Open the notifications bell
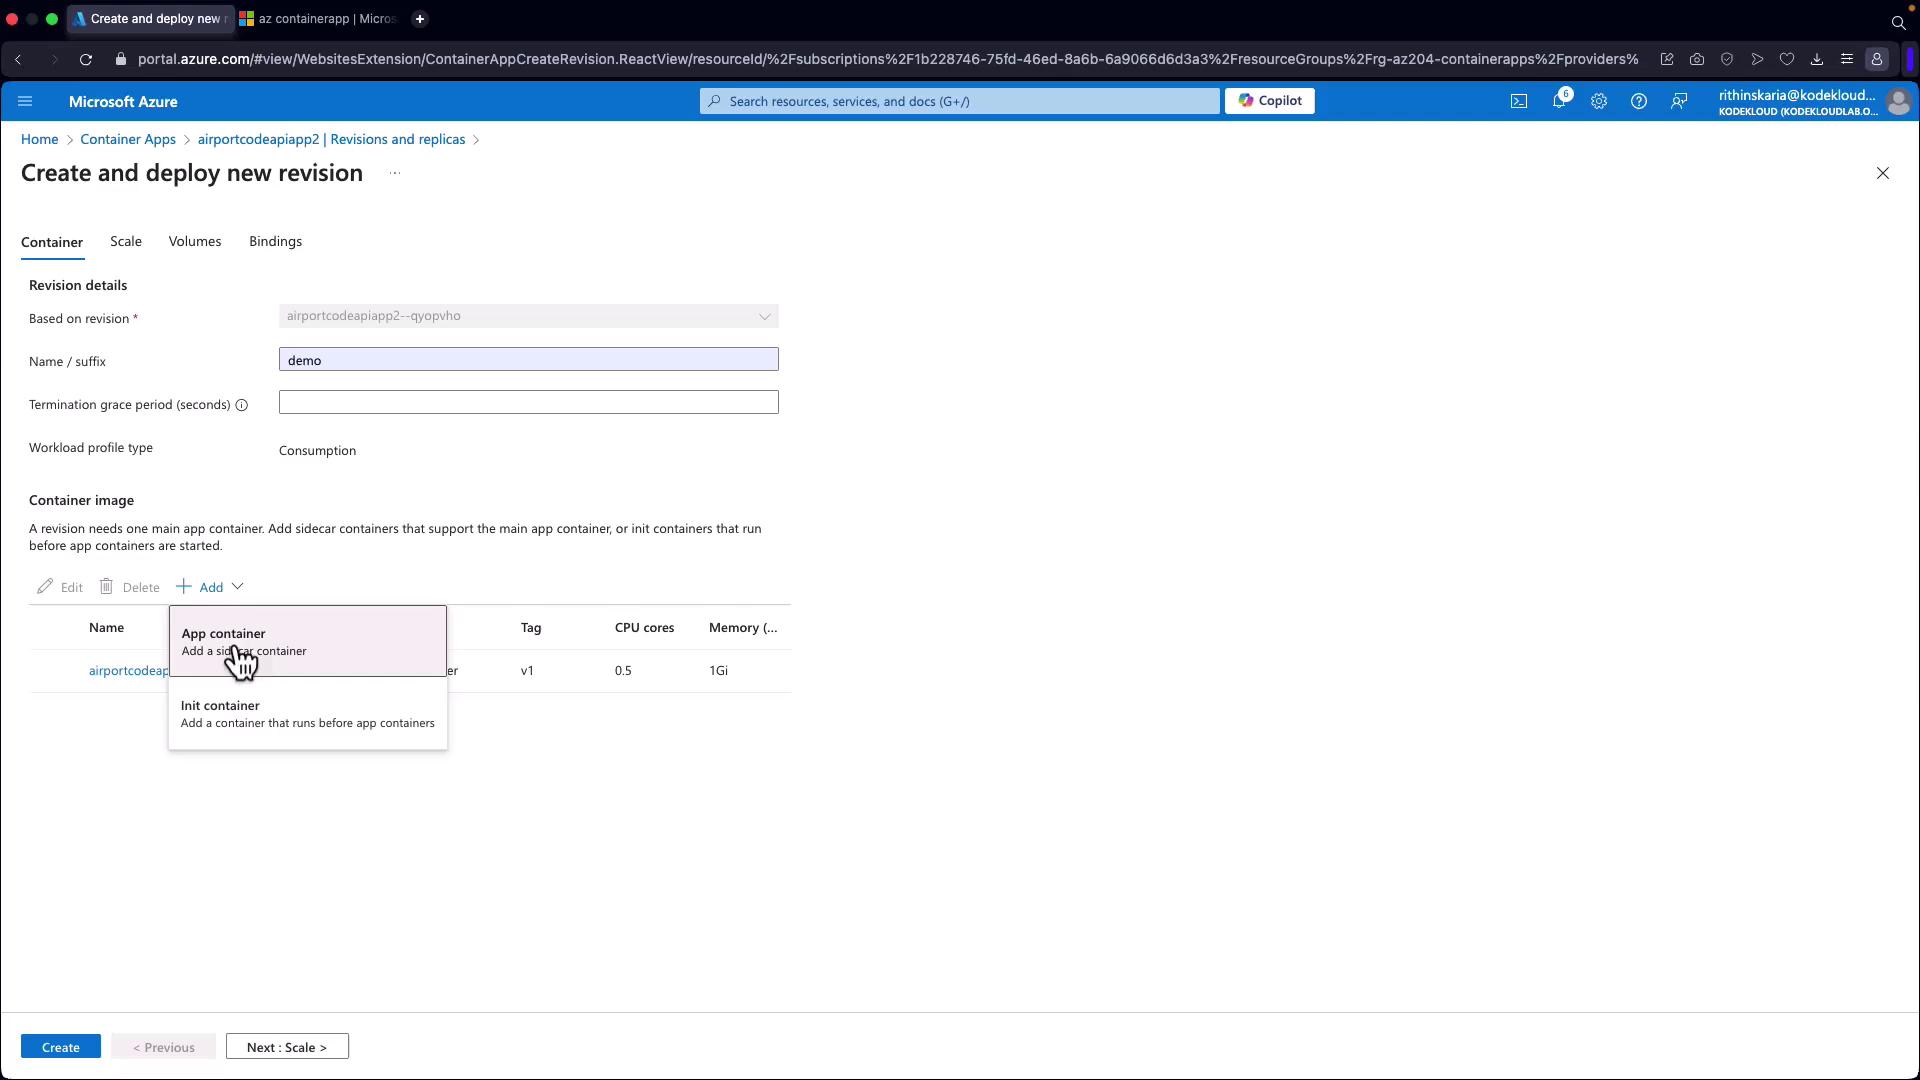This screenshot has width=1920, height=1080. pyautogui.click(x=1558, y=101)
